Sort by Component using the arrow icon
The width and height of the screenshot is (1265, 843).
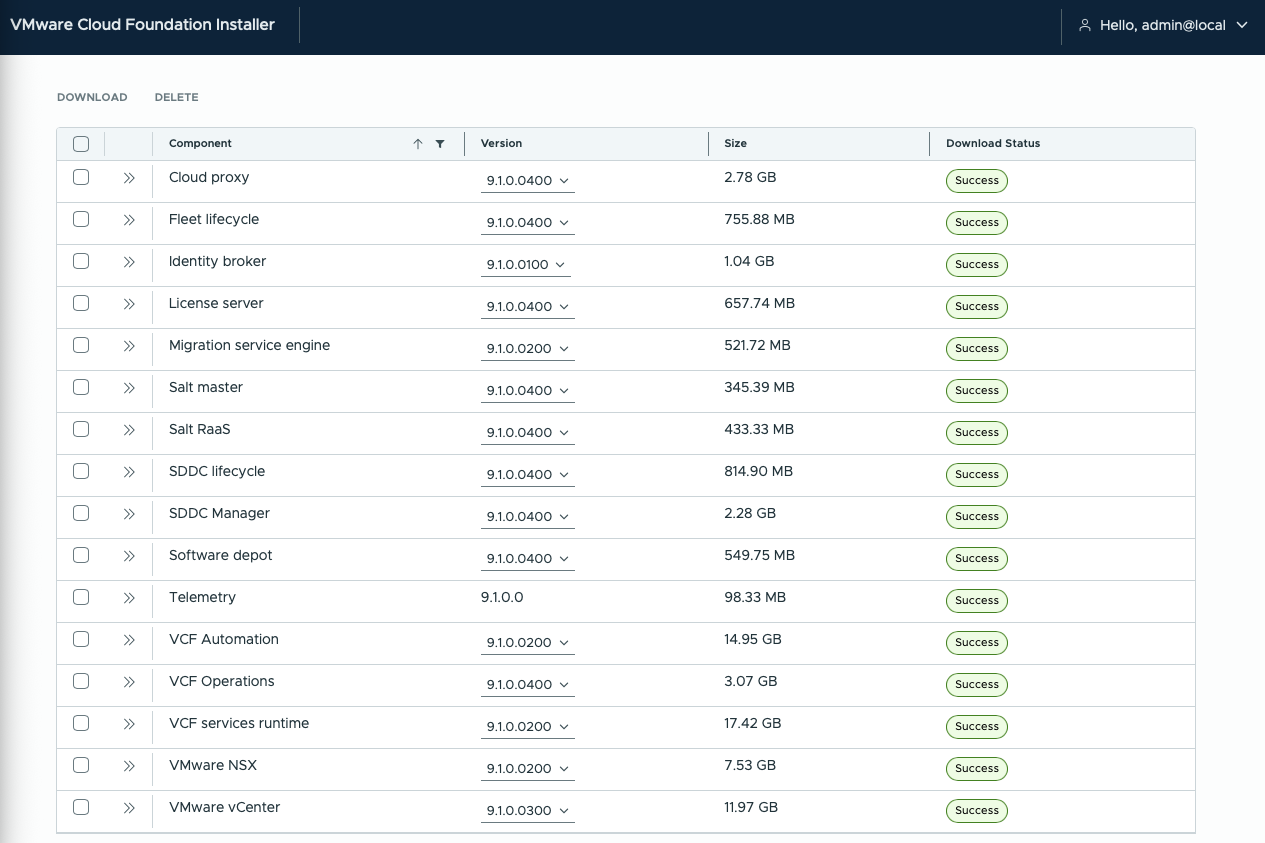coord(418,144)
